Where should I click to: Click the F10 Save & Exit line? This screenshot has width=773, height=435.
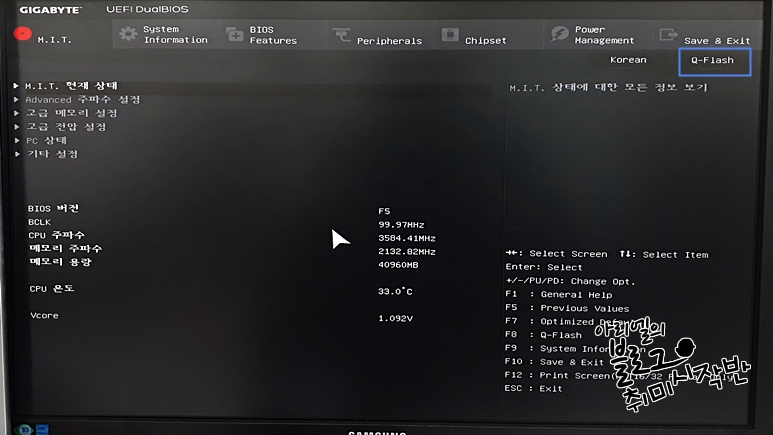point(554,362)
